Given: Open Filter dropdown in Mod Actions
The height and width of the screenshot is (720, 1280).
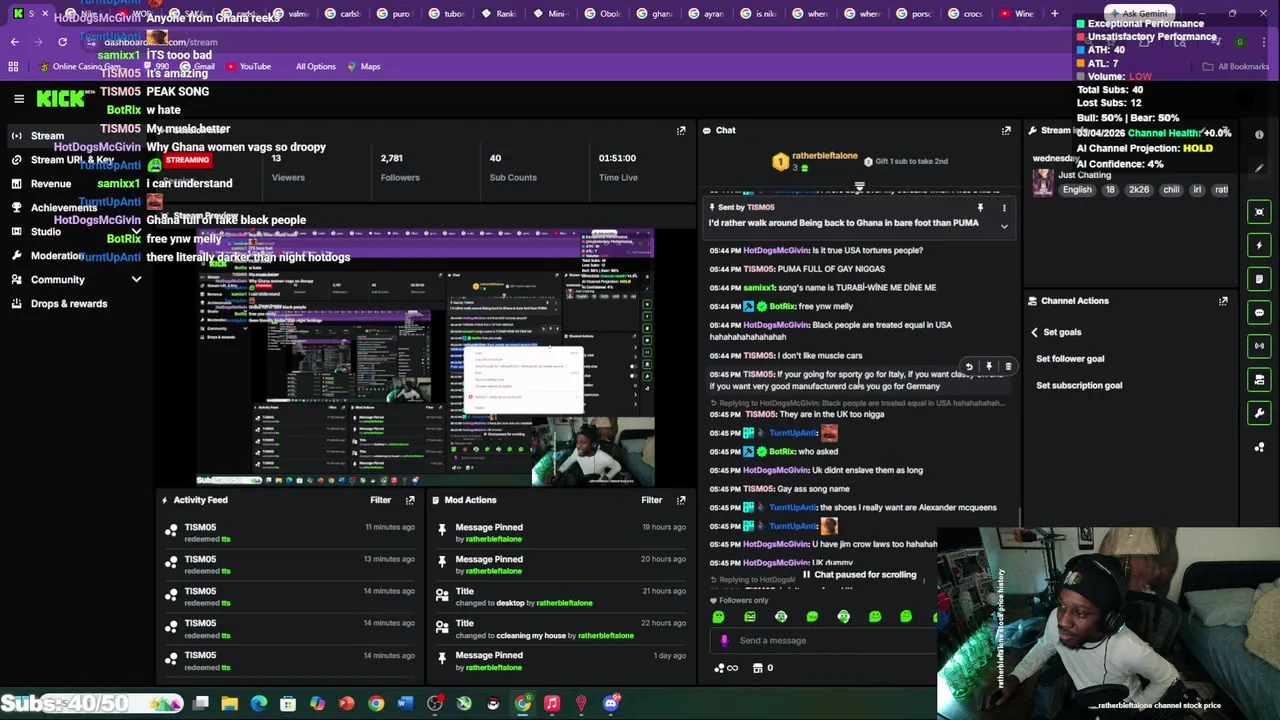Looking at the screenshot, I should pyautogui.click(x=652, y=500).
